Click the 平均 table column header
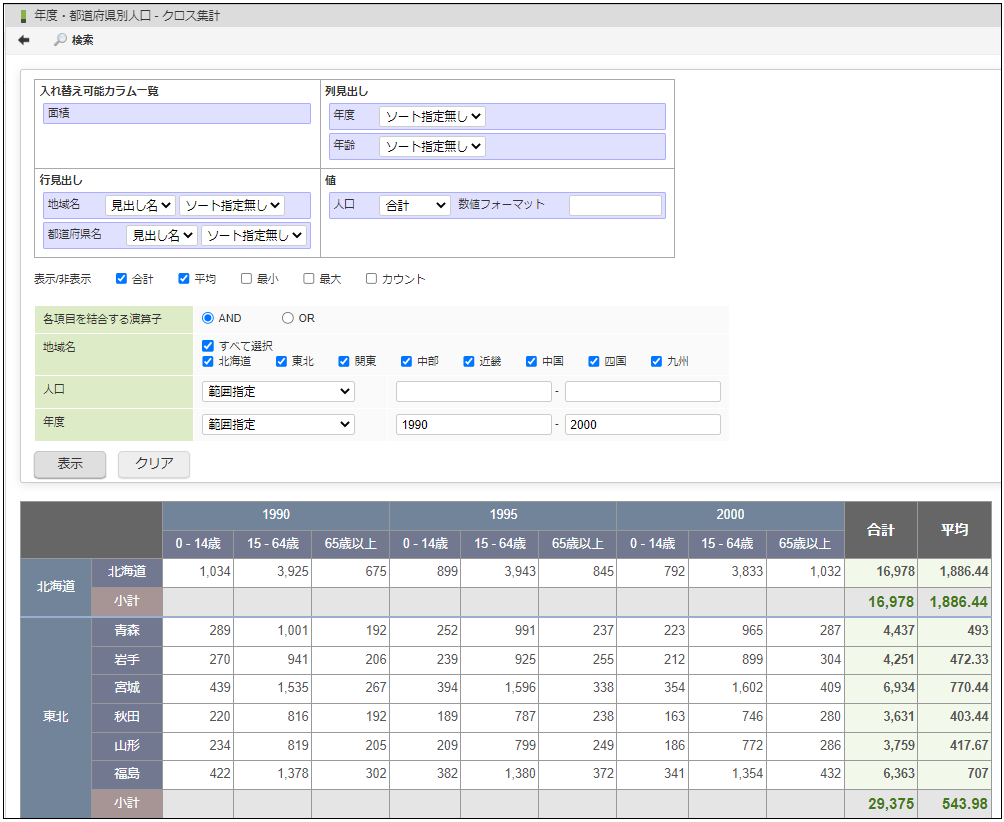The width and height of the screenshot is (1004, 822). 954,530
